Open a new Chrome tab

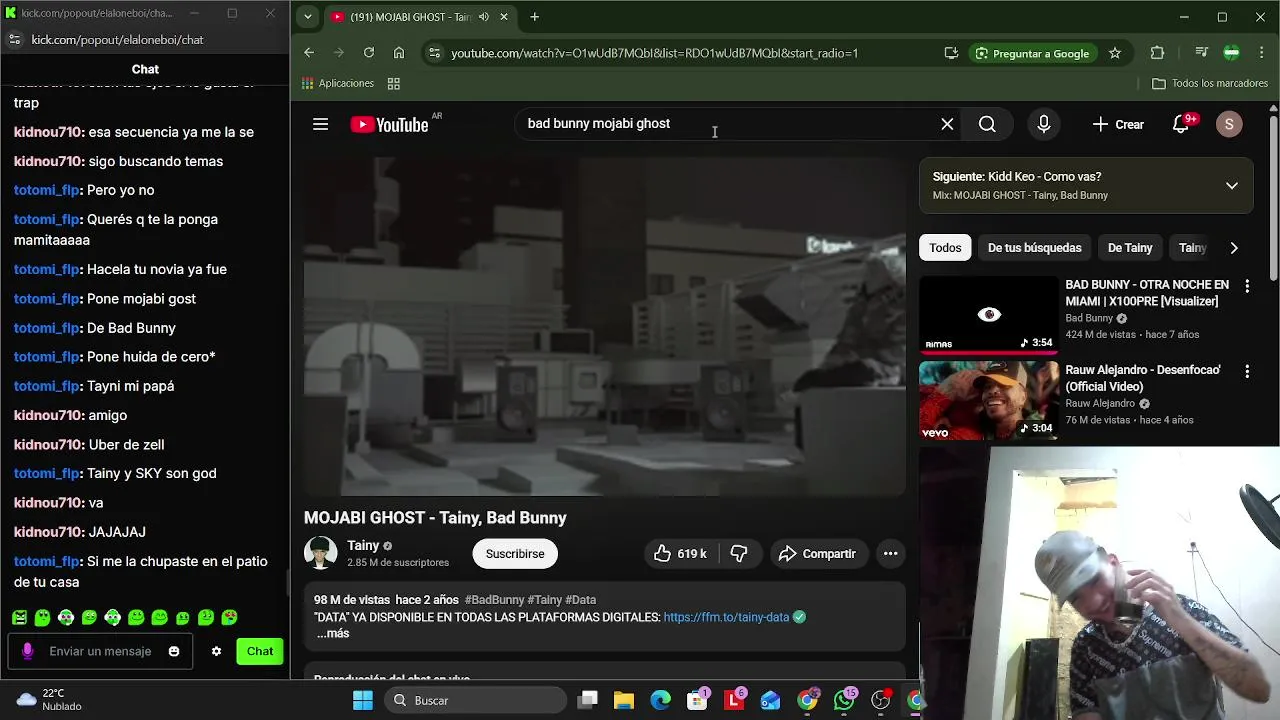(535, 17)
